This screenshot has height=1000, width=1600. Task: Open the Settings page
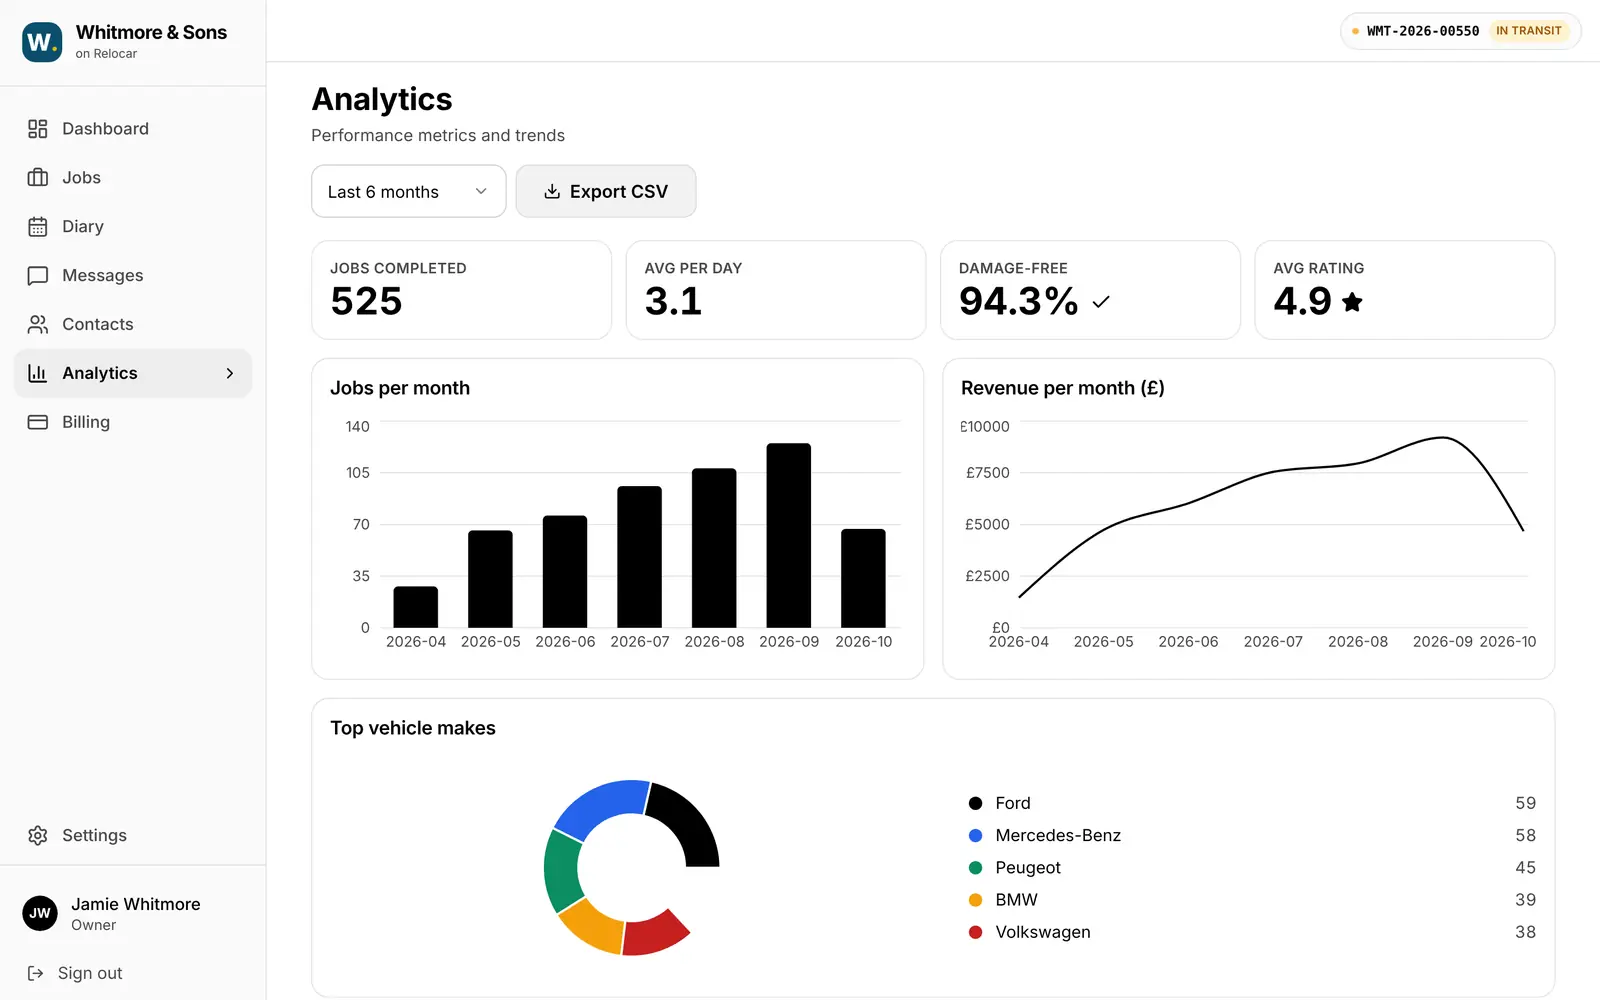(x=133, y=836)
